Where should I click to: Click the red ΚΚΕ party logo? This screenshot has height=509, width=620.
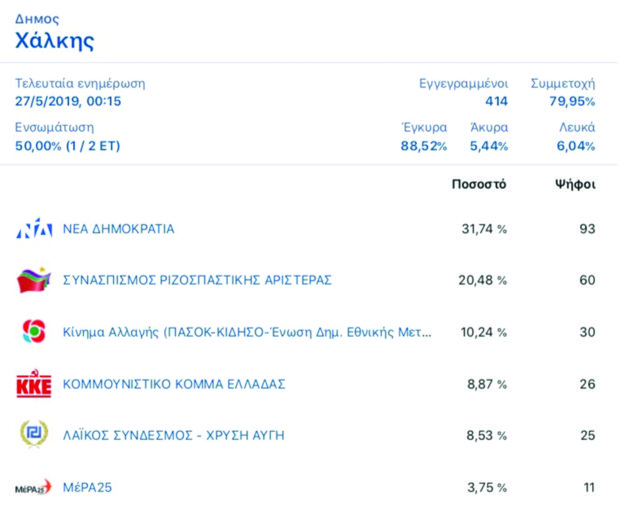(33, 384)
